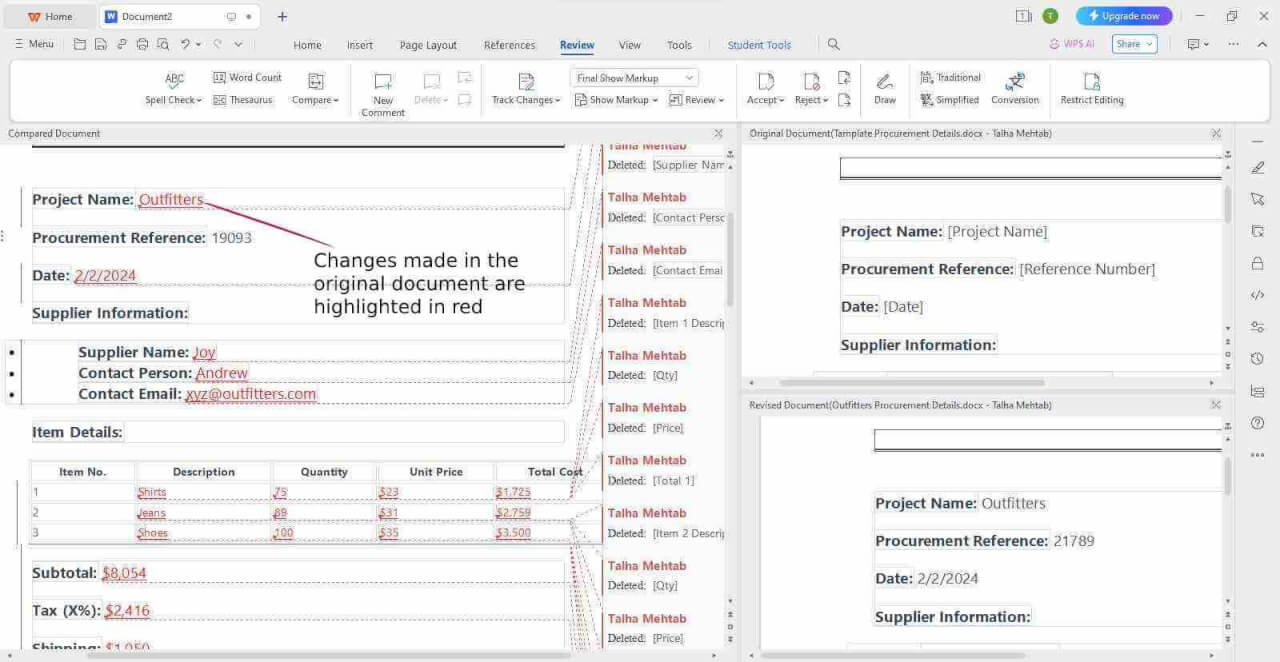
Task: Select the Draw tool in the Review ribbon
Action: 883,88
